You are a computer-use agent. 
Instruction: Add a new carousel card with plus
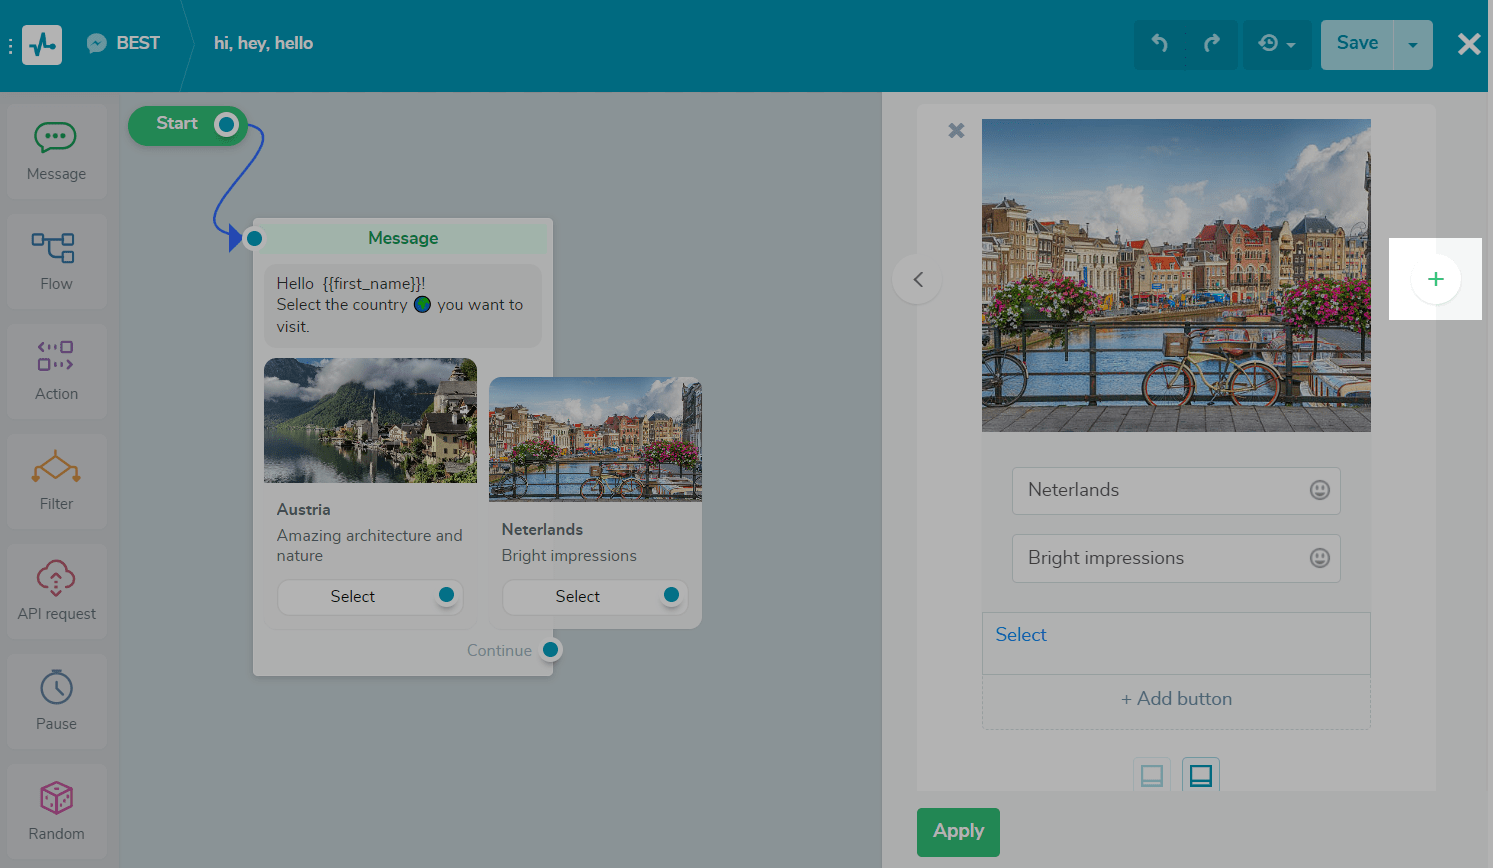coord(1435,279)
